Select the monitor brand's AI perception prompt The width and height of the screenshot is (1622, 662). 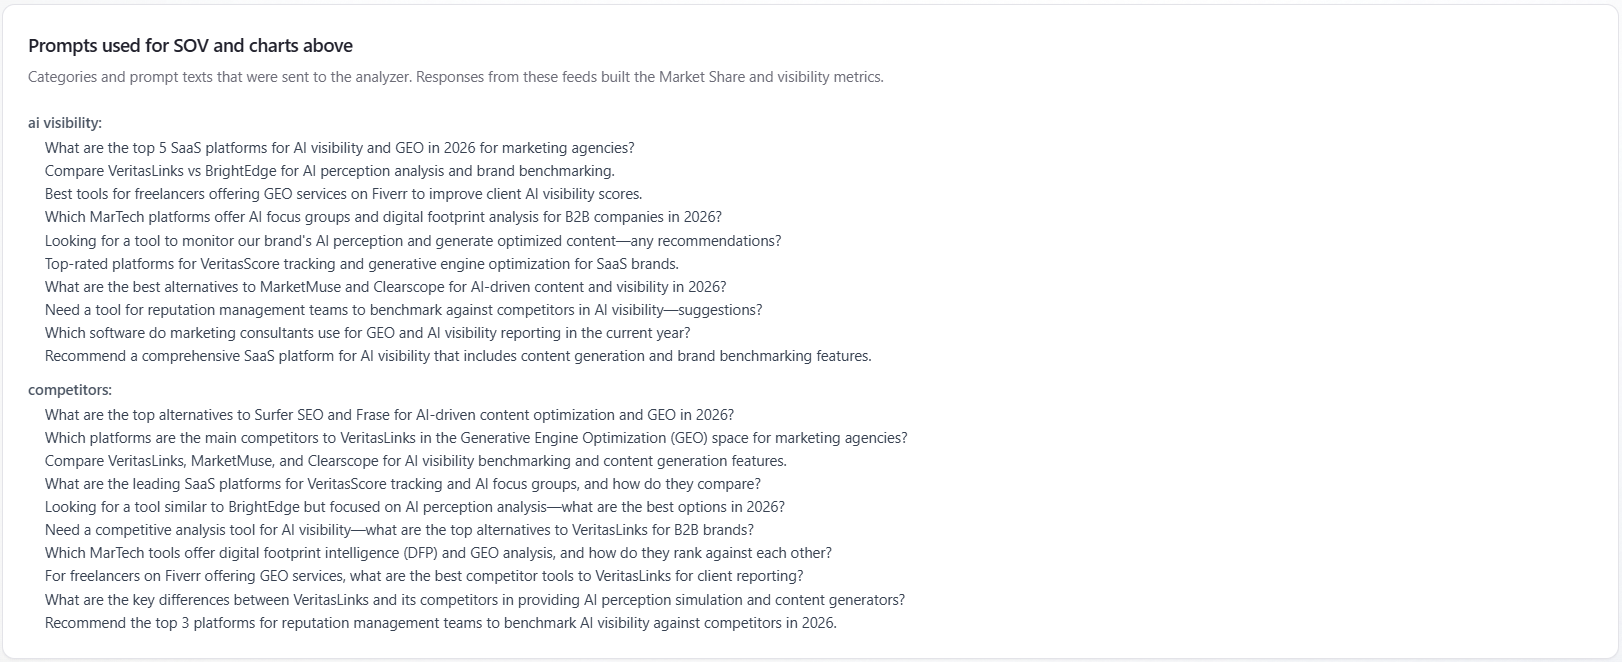coord(412,241)
